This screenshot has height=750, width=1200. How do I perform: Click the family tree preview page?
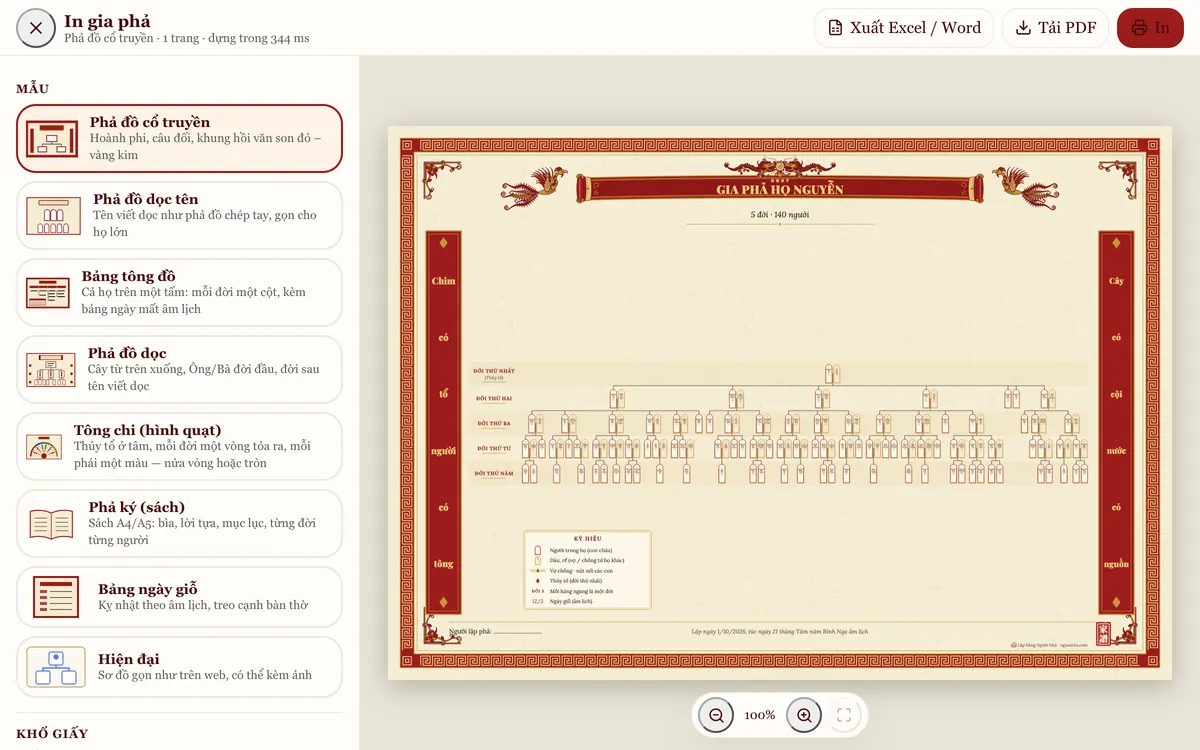780,403
